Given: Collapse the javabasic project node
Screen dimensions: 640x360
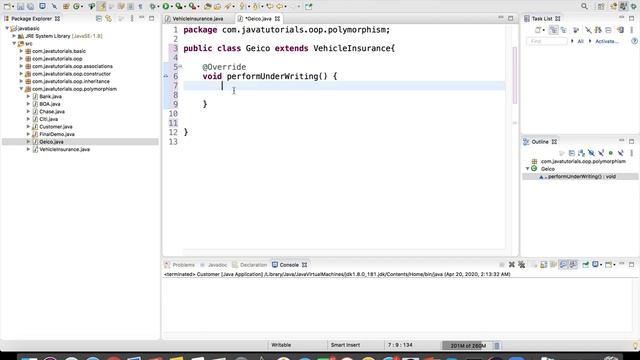Looking at the screenshot, I should pyautogui.click(x=7, y=28).
